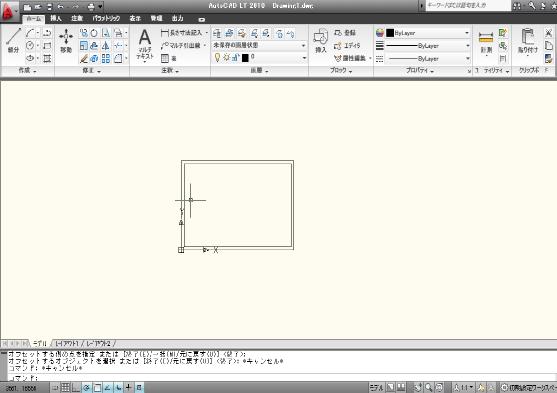
Task: Toggle layer 0 lock icon
Action: point(236,58)
